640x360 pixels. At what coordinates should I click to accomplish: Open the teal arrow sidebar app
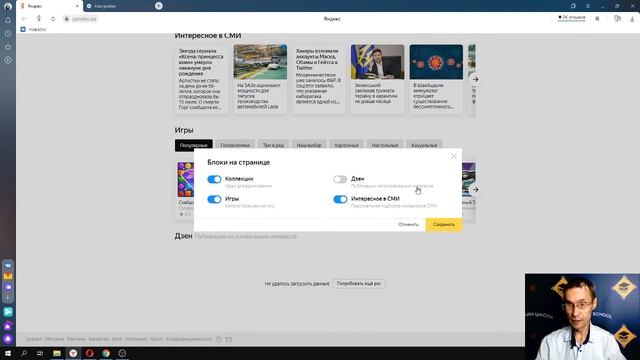click(x=8, y=312)
